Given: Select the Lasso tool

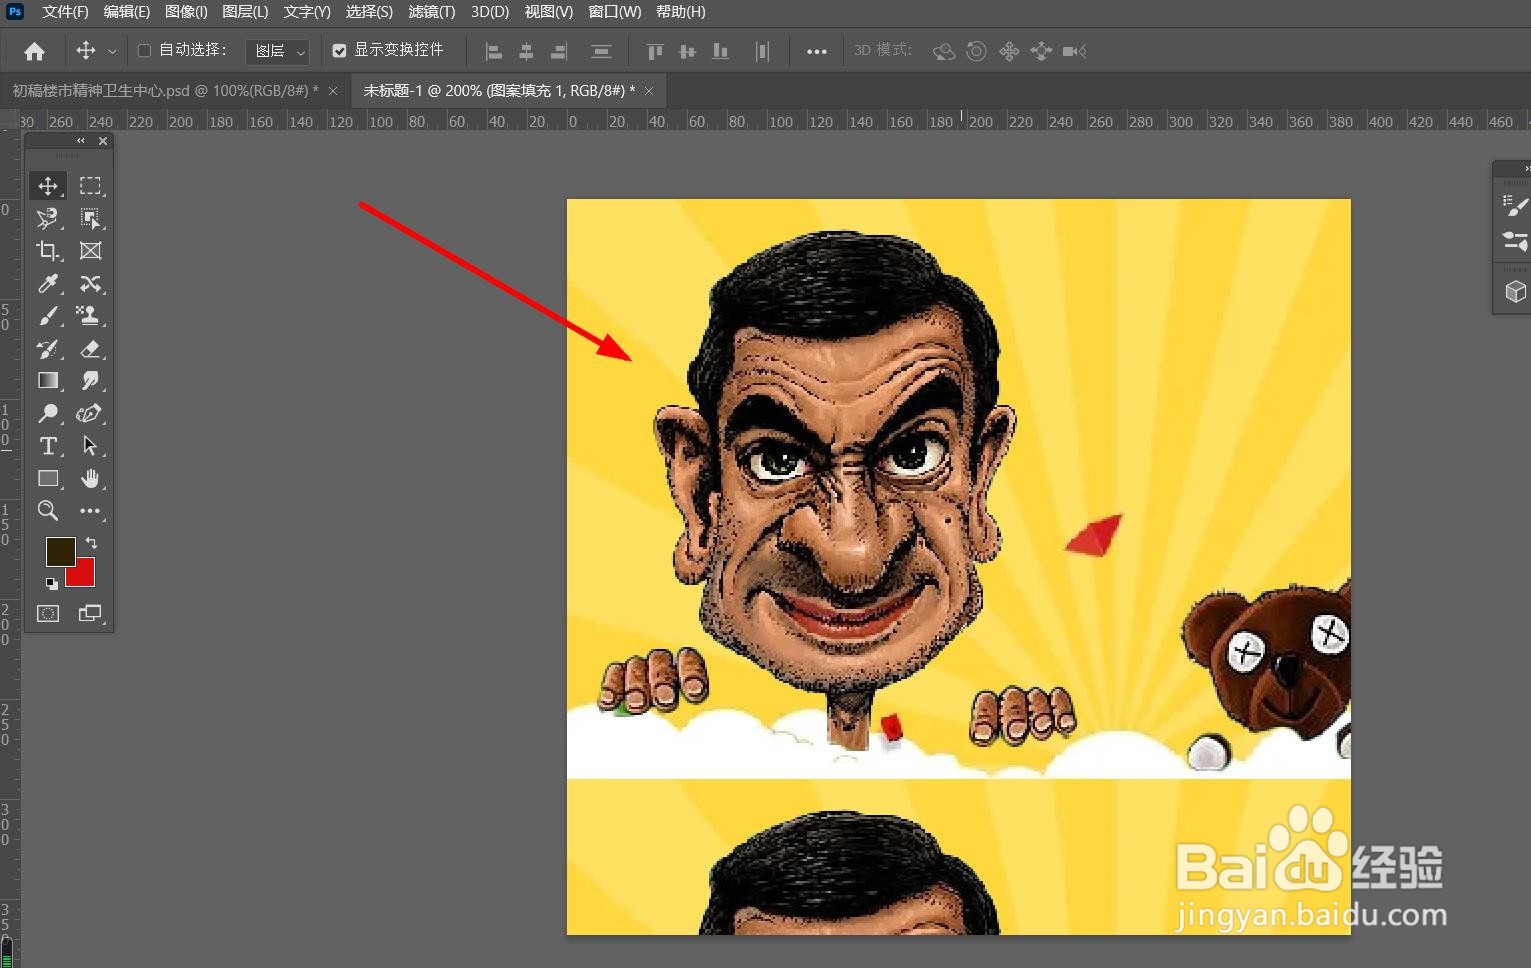Looking at the screenshot, I should [x=47, y=218].
